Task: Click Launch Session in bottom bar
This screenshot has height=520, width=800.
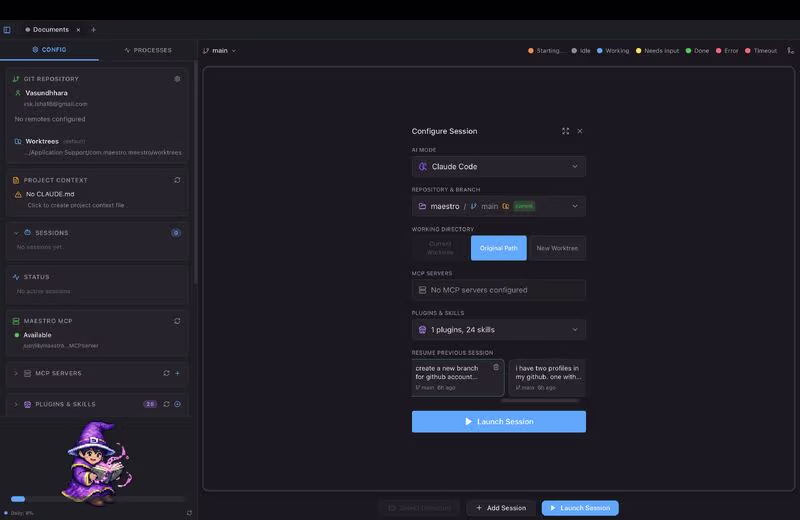Action: pyautogui.click(x=580, y=508)
